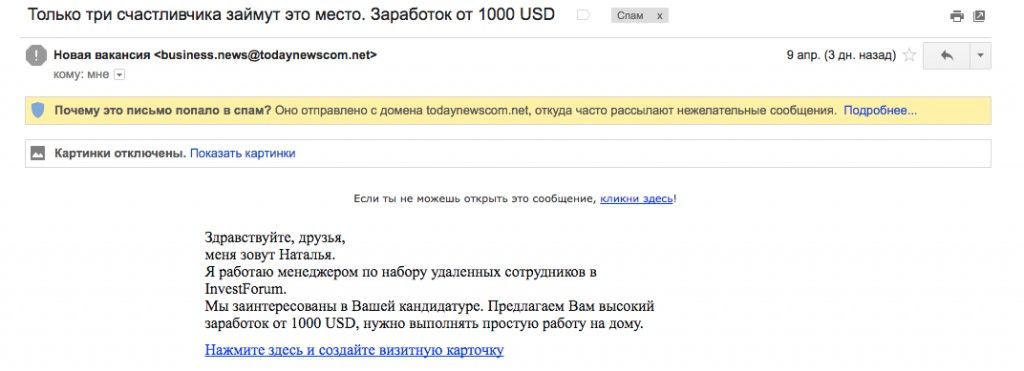Click the print all icon
The width and height of the screenshot is (1024, 371).
[x=957, y=16]
